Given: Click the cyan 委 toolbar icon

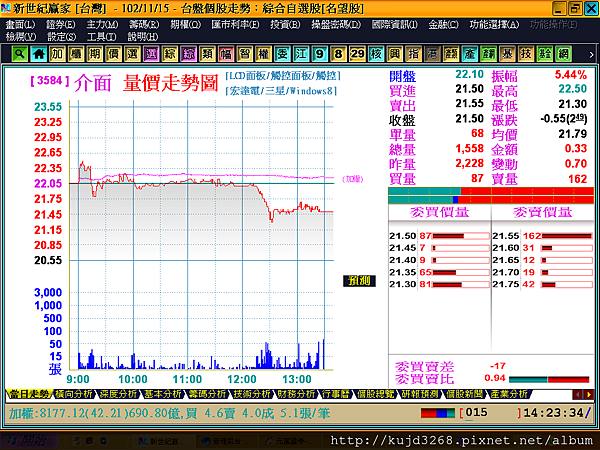Looking at the screenshot, I should click(282, 54).
